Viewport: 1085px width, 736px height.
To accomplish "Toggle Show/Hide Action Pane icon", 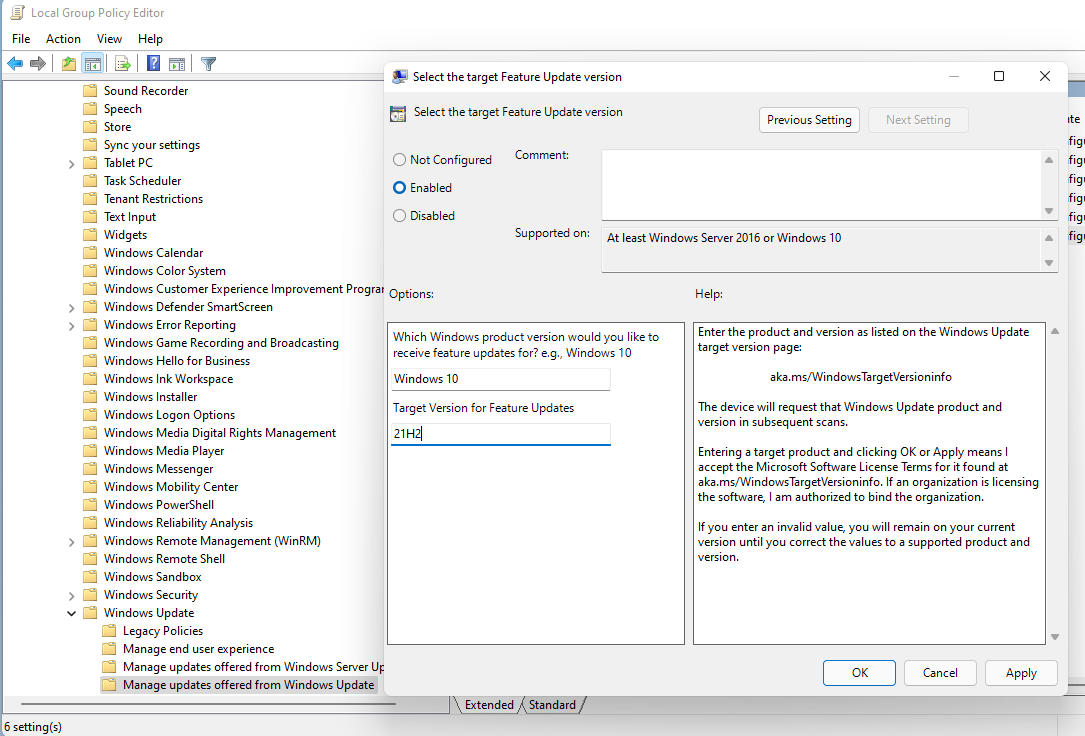I will [x=177, y=64].
